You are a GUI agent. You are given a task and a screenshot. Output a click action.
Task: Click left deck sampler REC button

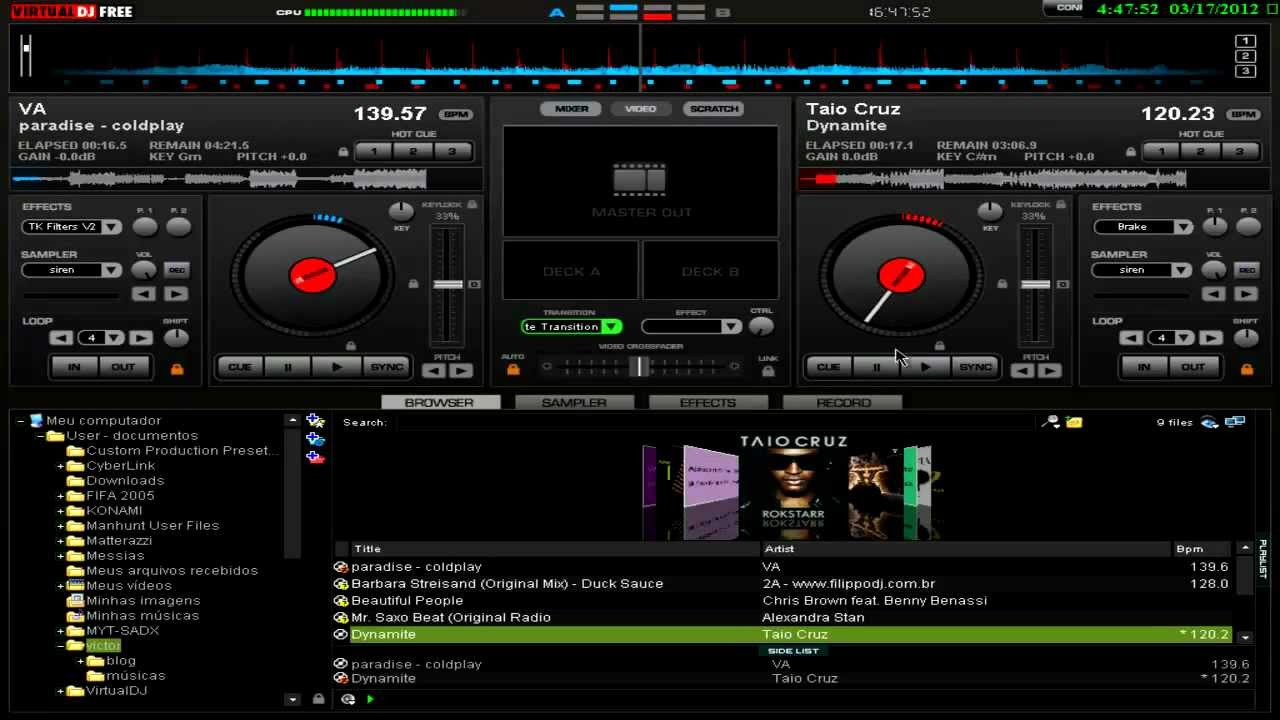pyautogui.click(x=177, y=270)
